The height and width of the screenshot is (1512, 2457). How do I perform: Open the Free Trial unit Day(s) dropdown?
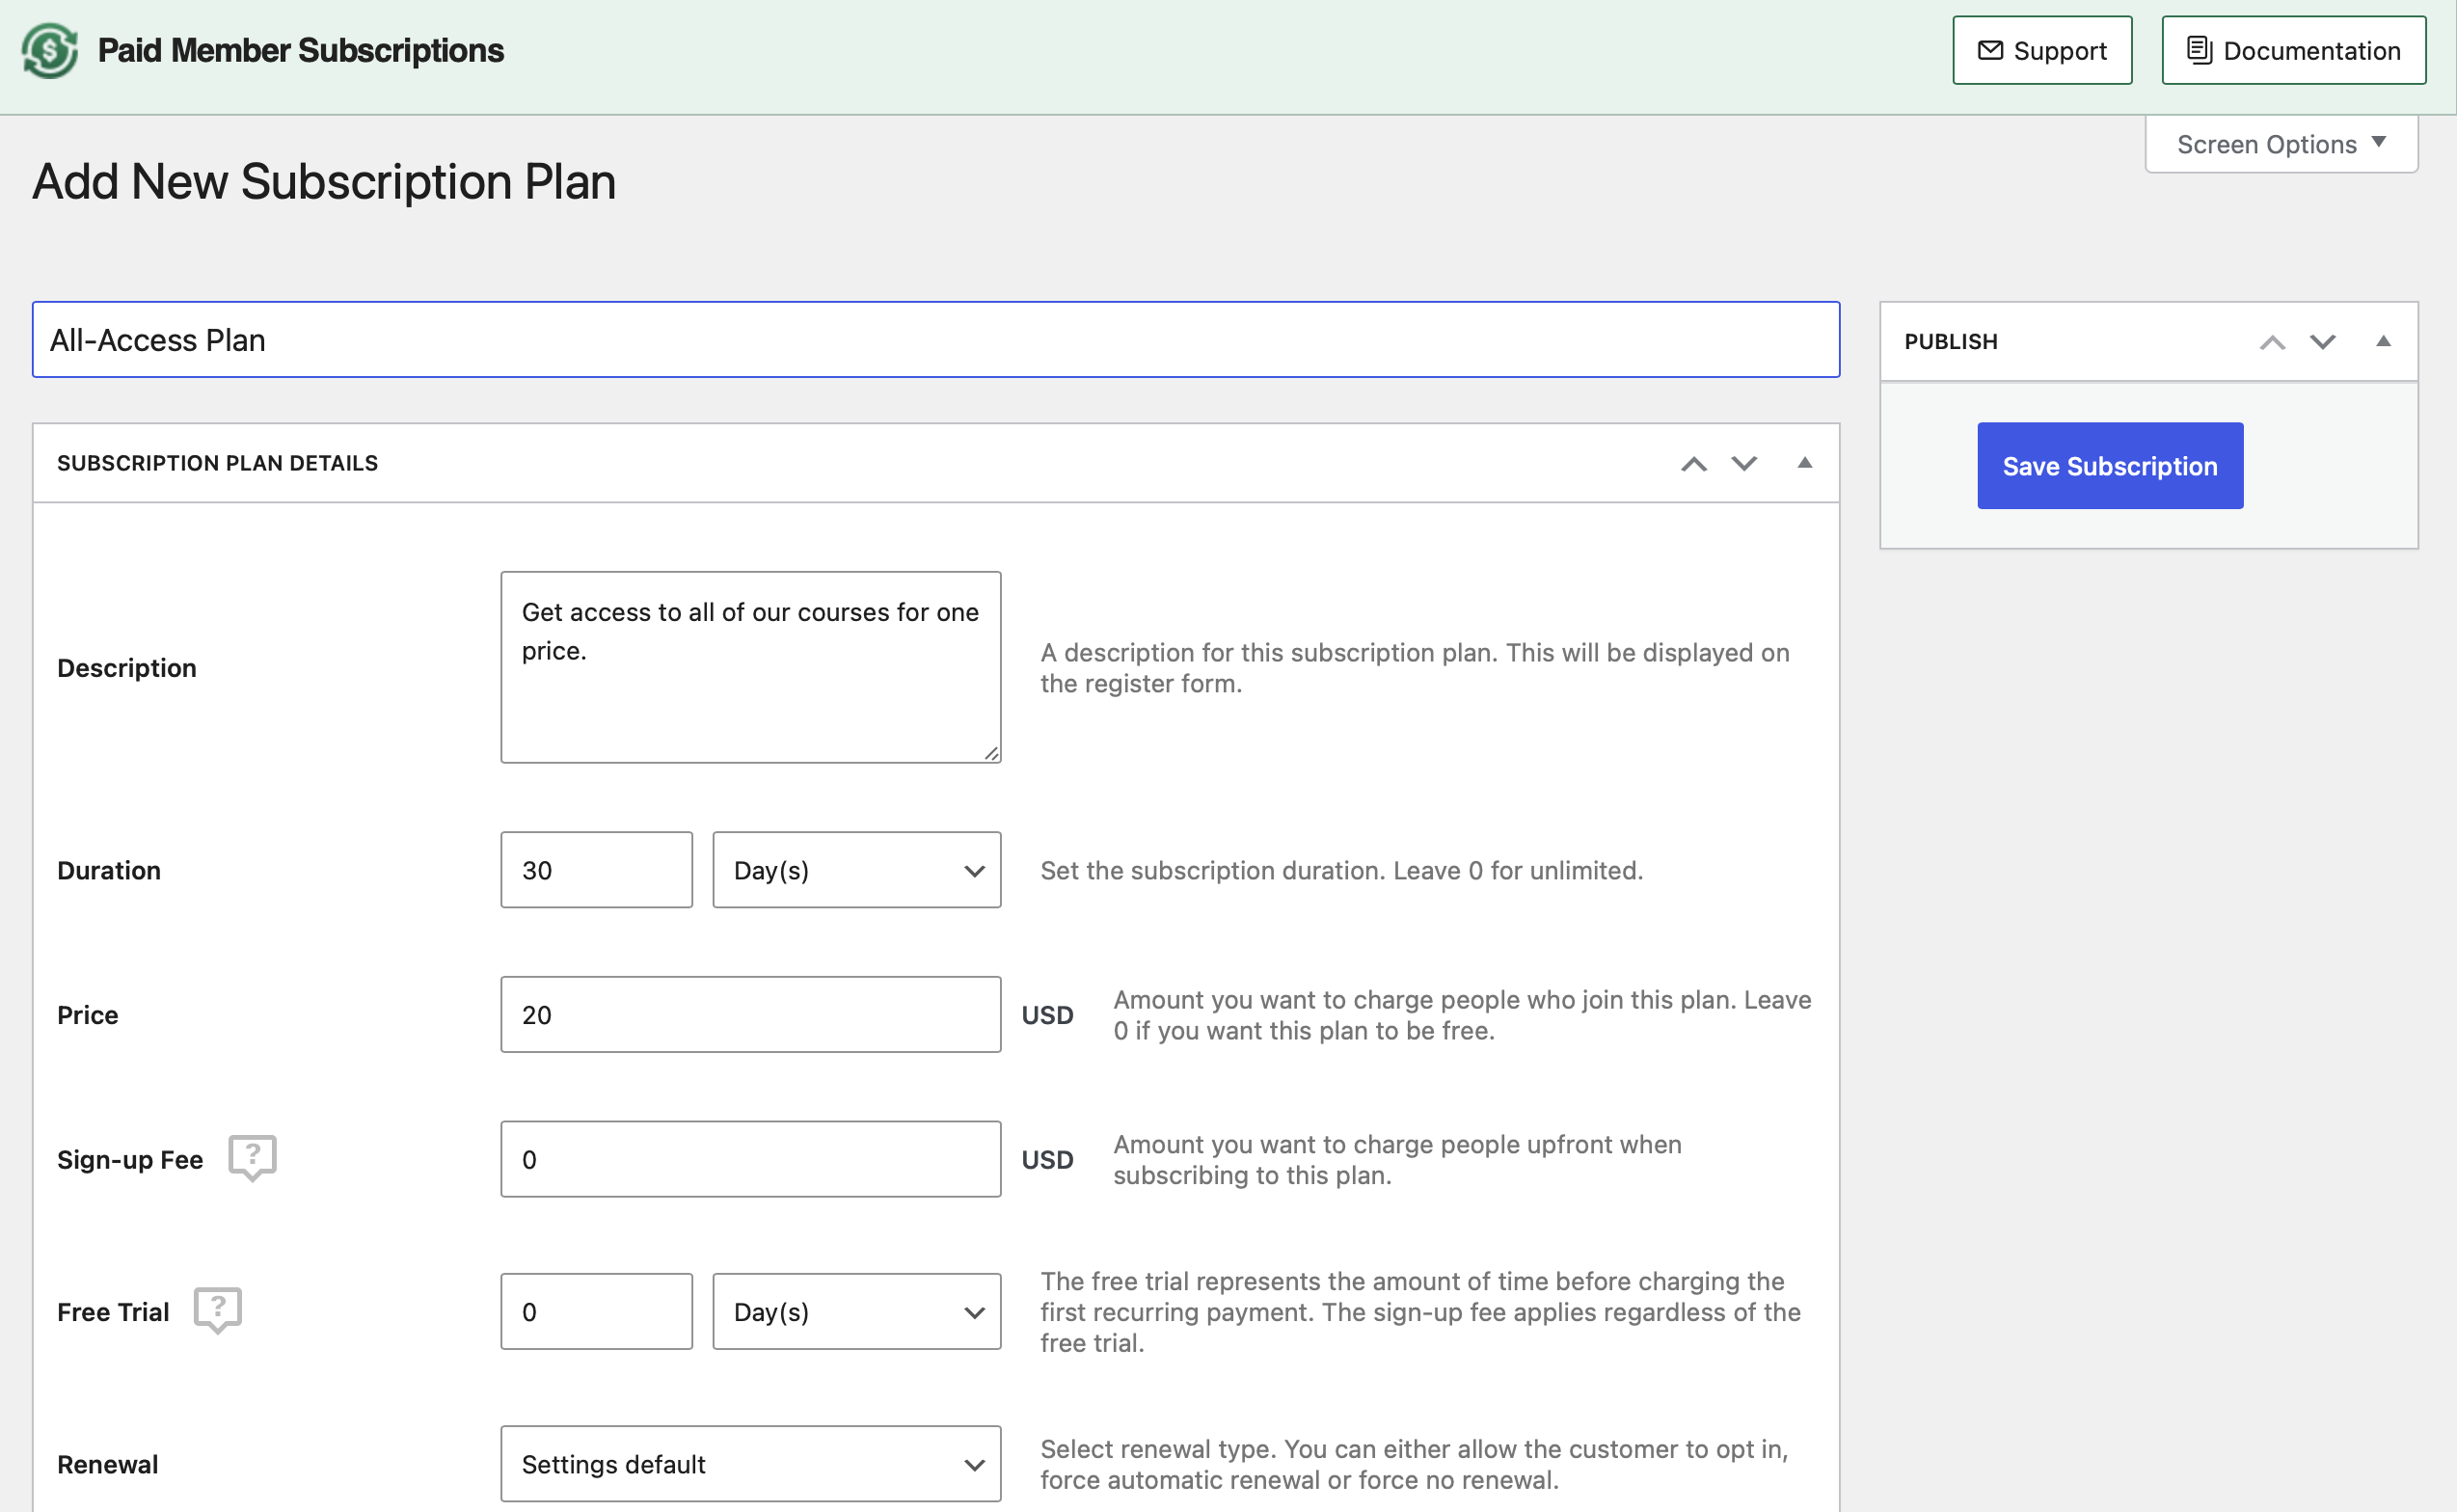coord(856,1311)
